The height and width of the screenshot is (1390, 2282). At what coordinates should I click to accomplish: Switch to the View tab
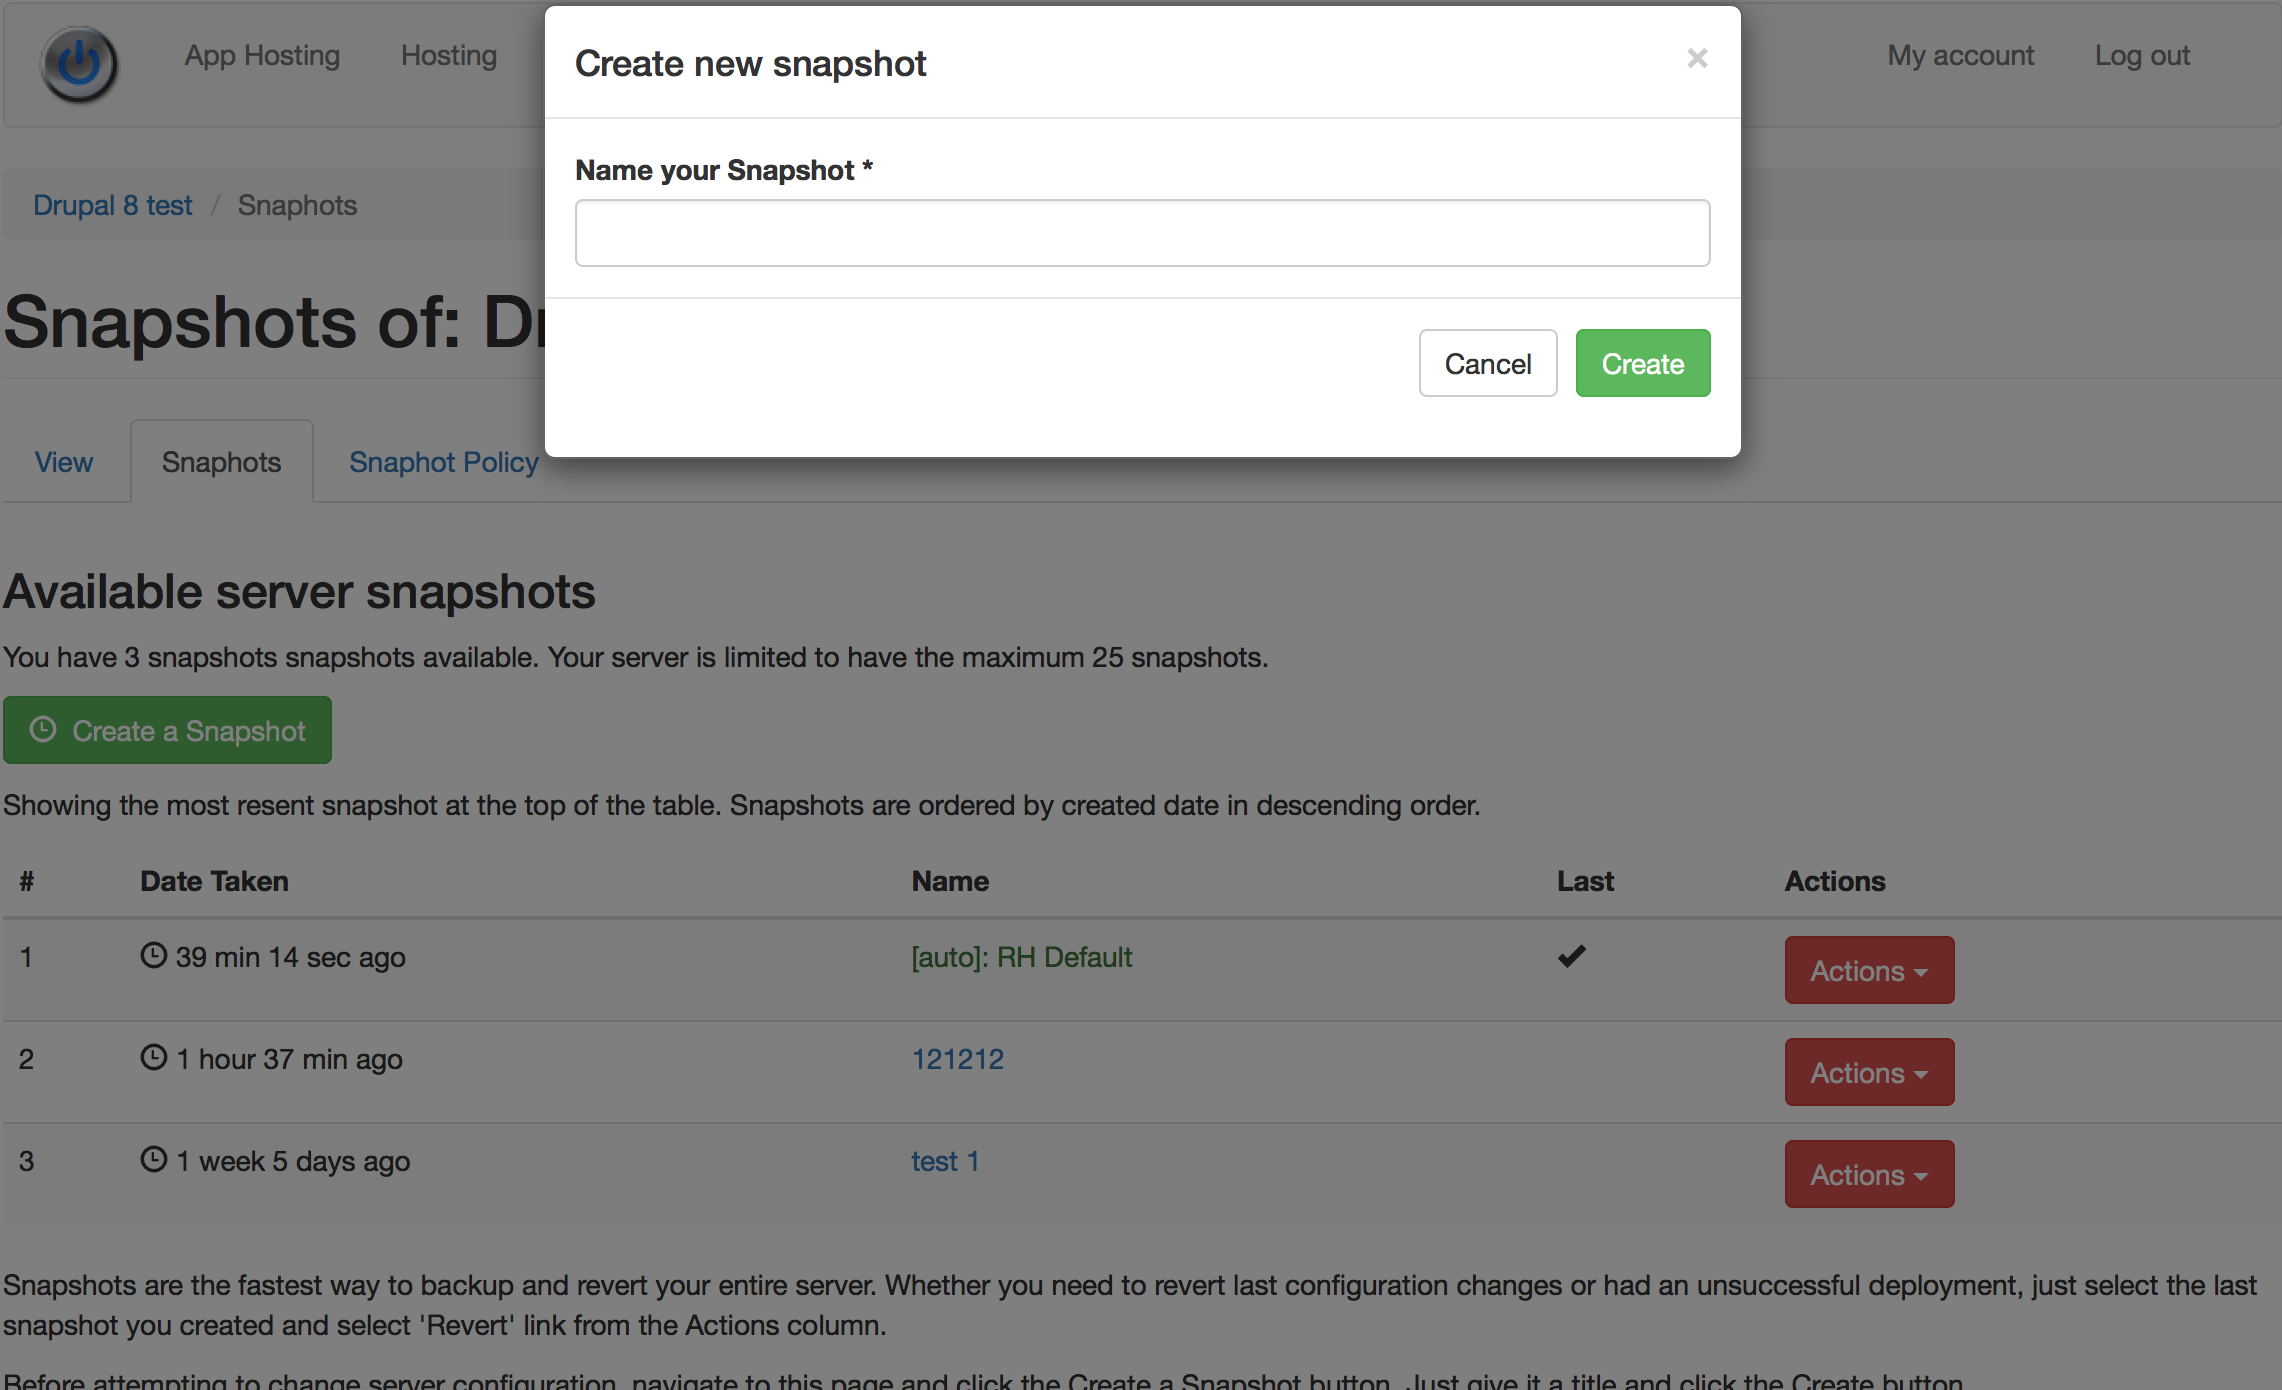tap(64, 462)
